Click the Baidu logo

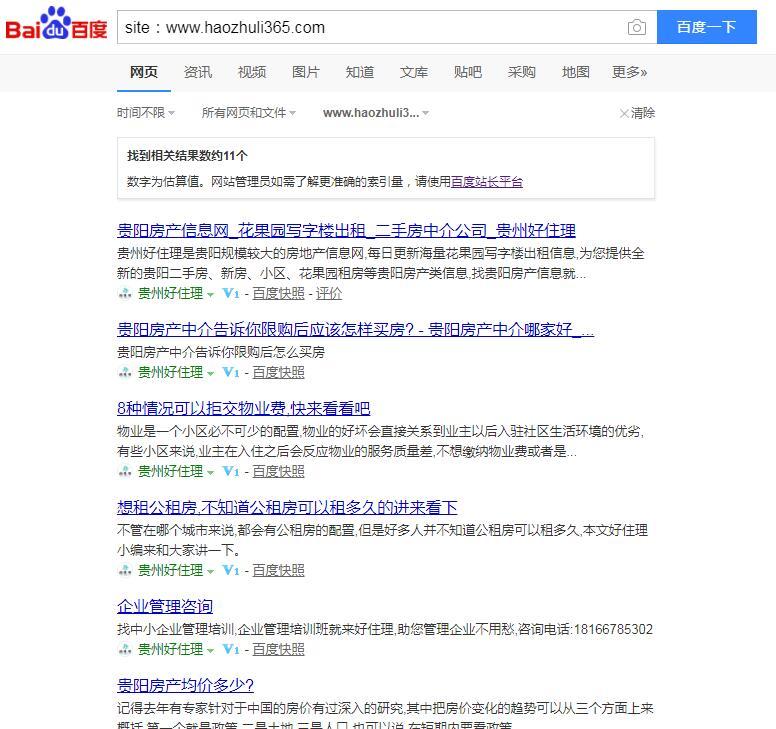coord(56,24)
